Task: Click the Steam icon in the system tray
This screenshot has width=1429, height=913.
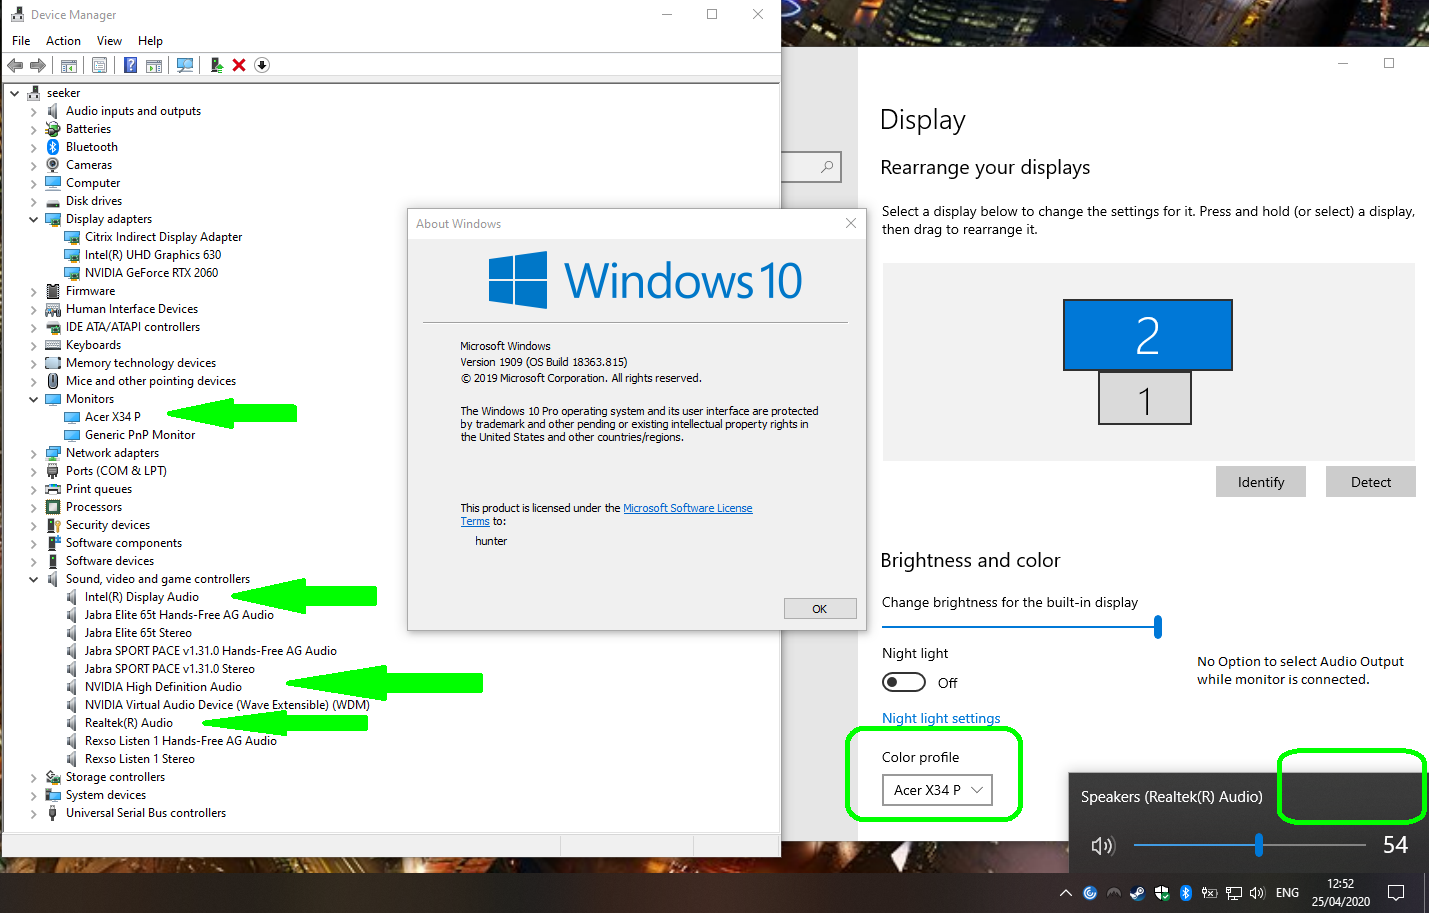Action: click(1137, 893)
